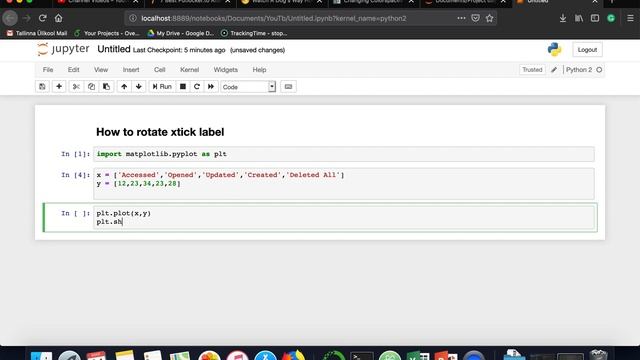The height and width of the screenshot is (360, 640).
Task: Open the TrackingTime bookmark
Action: tap(254, 33)
